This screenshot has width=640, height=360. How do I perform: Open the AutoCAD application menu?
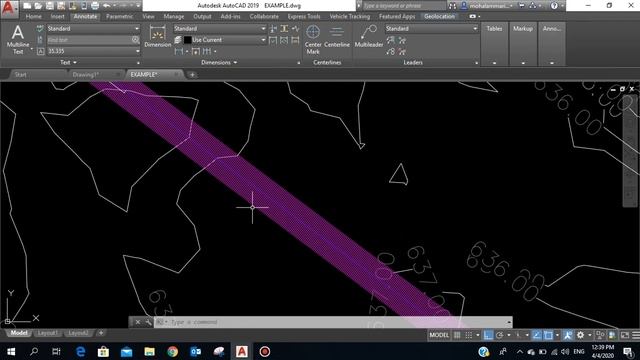click(x=9, y=8)
